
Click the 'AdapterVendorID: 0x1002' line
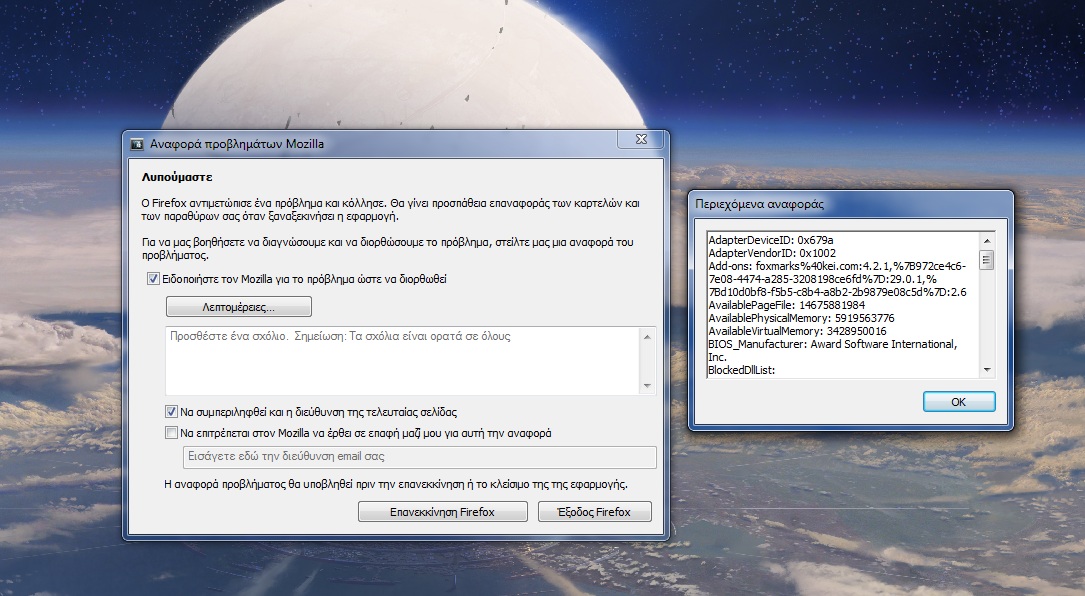point(772,253)
